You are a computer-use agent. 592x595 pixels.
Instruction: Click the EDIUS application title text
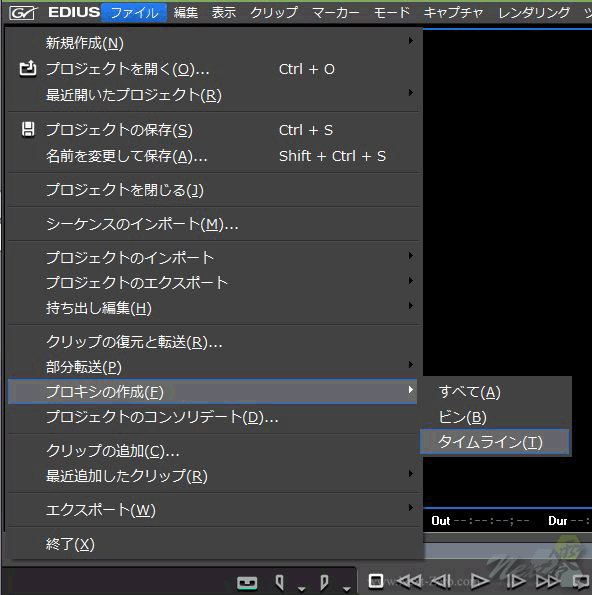(74, 13)
